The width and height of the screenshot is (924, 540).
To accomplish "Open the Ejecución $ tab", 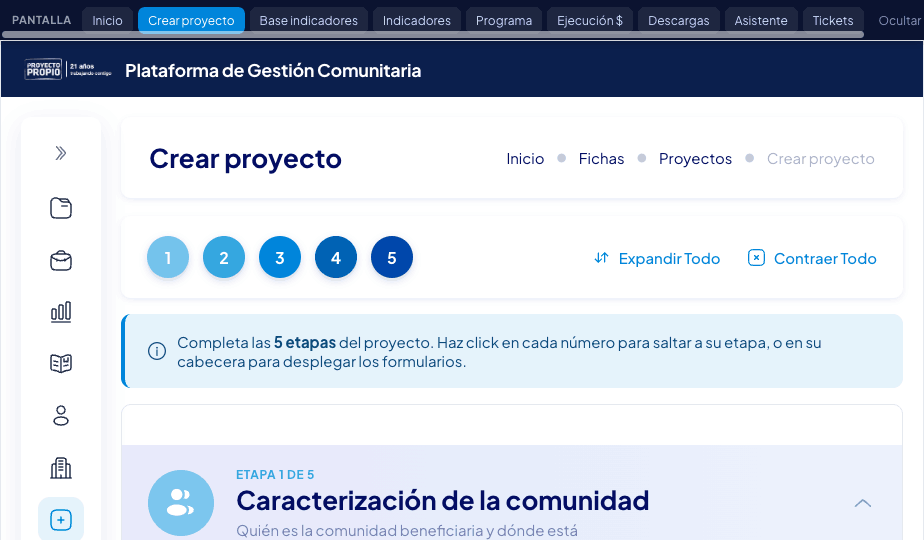I will click(590, 21).
